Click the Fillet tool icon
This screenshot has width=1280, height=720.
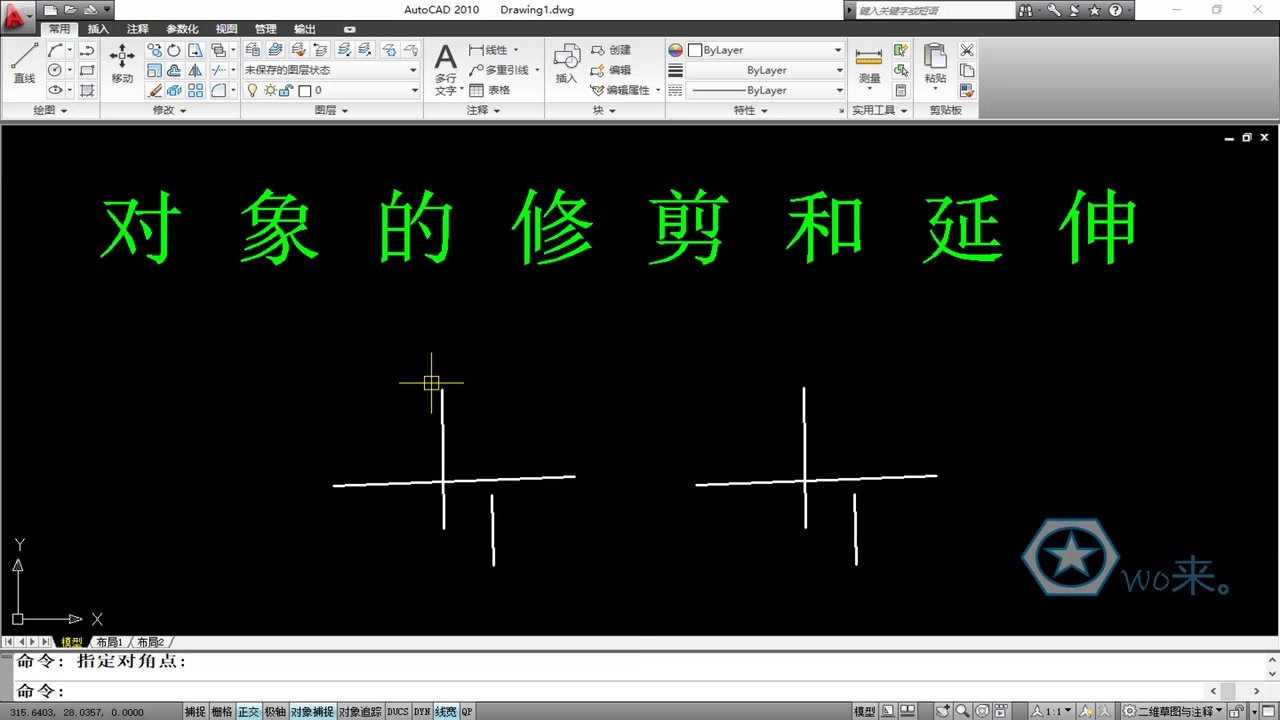tap(218, 90)
